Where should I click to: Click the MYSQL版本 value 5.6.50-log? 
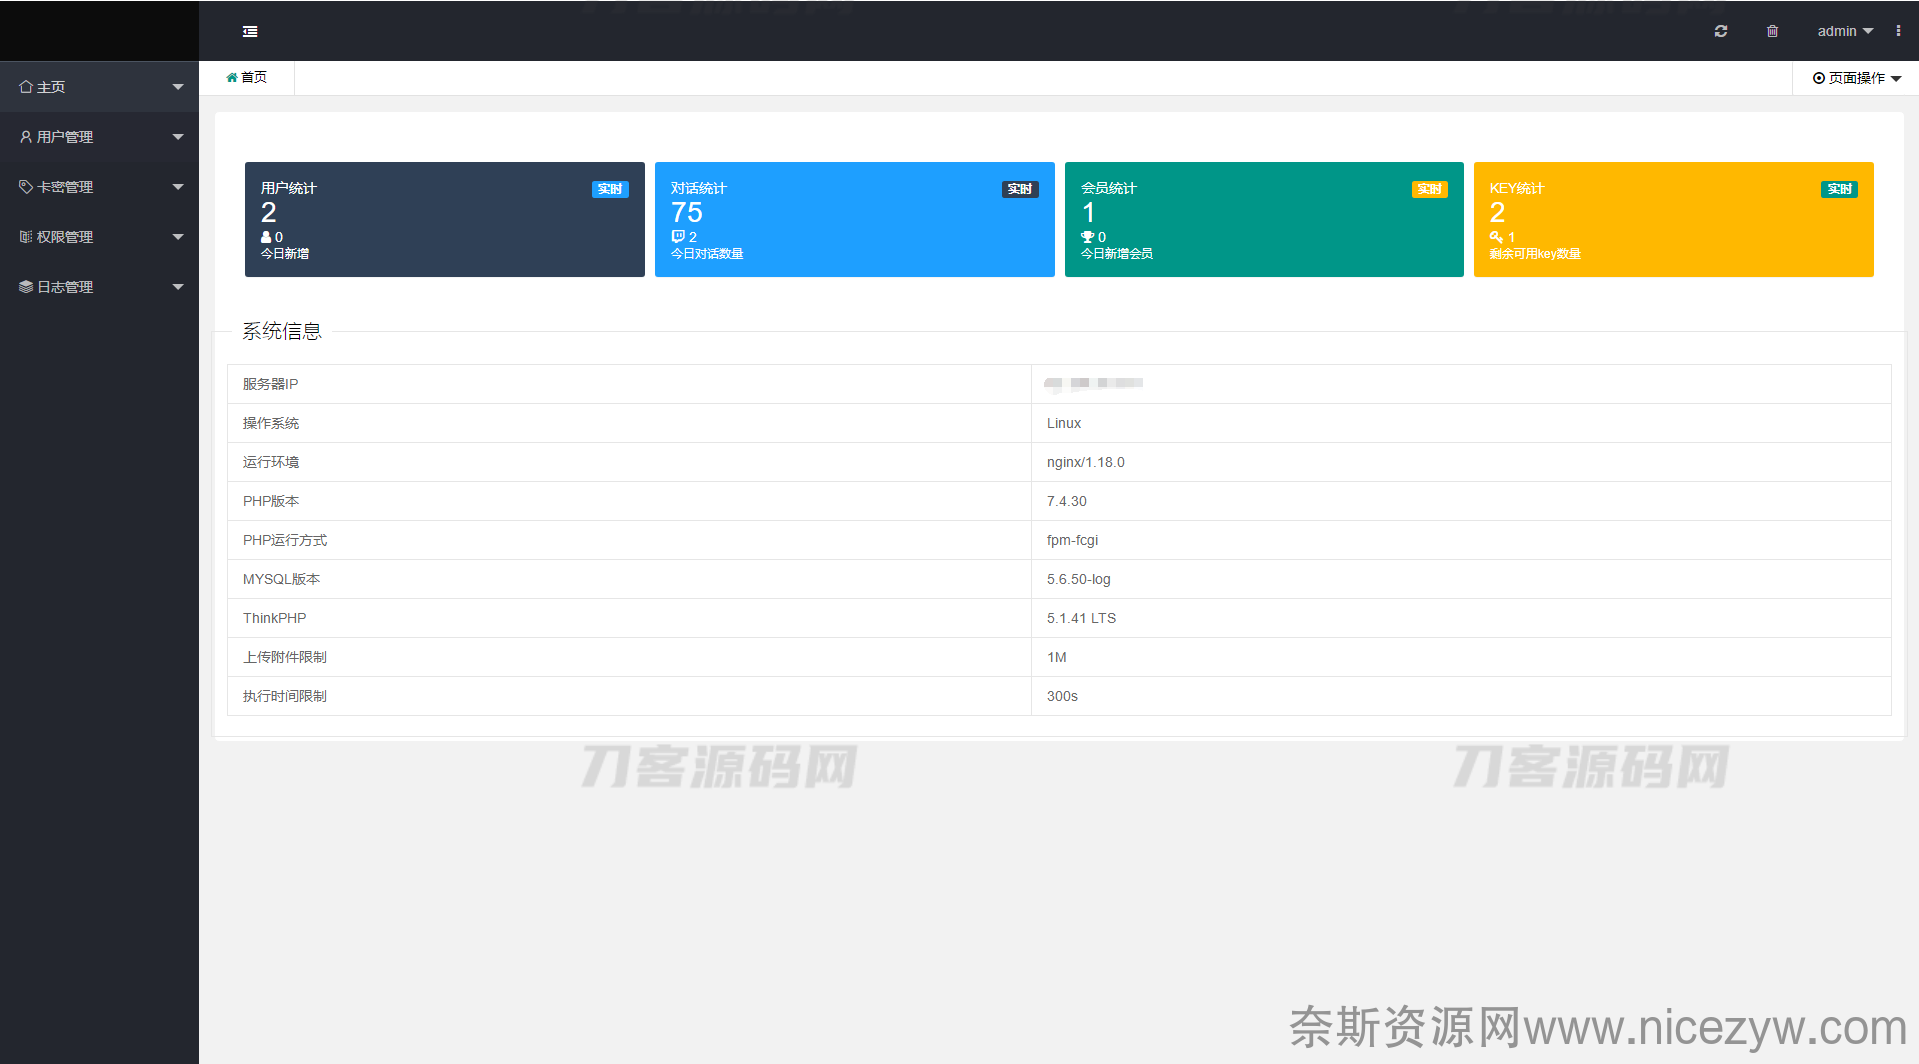tap(1079, 579)
